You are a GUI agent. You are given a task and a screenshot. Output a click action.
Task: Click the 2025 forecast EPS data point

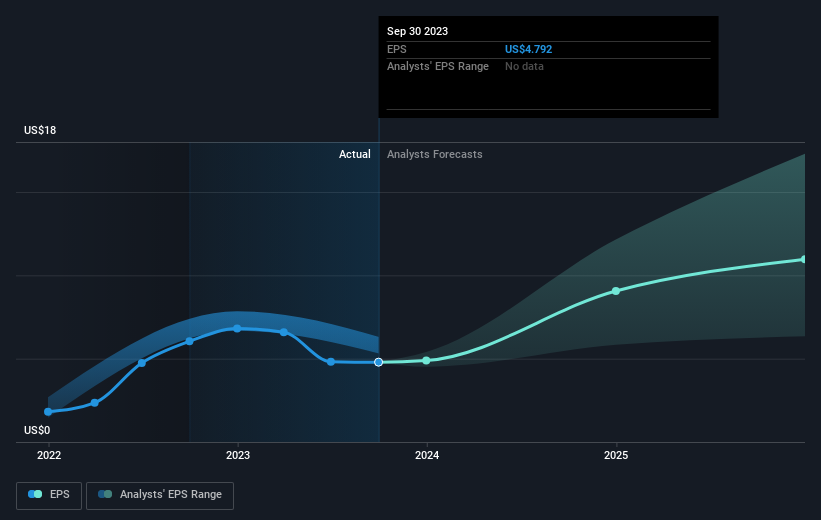click(x=616, y=291)
